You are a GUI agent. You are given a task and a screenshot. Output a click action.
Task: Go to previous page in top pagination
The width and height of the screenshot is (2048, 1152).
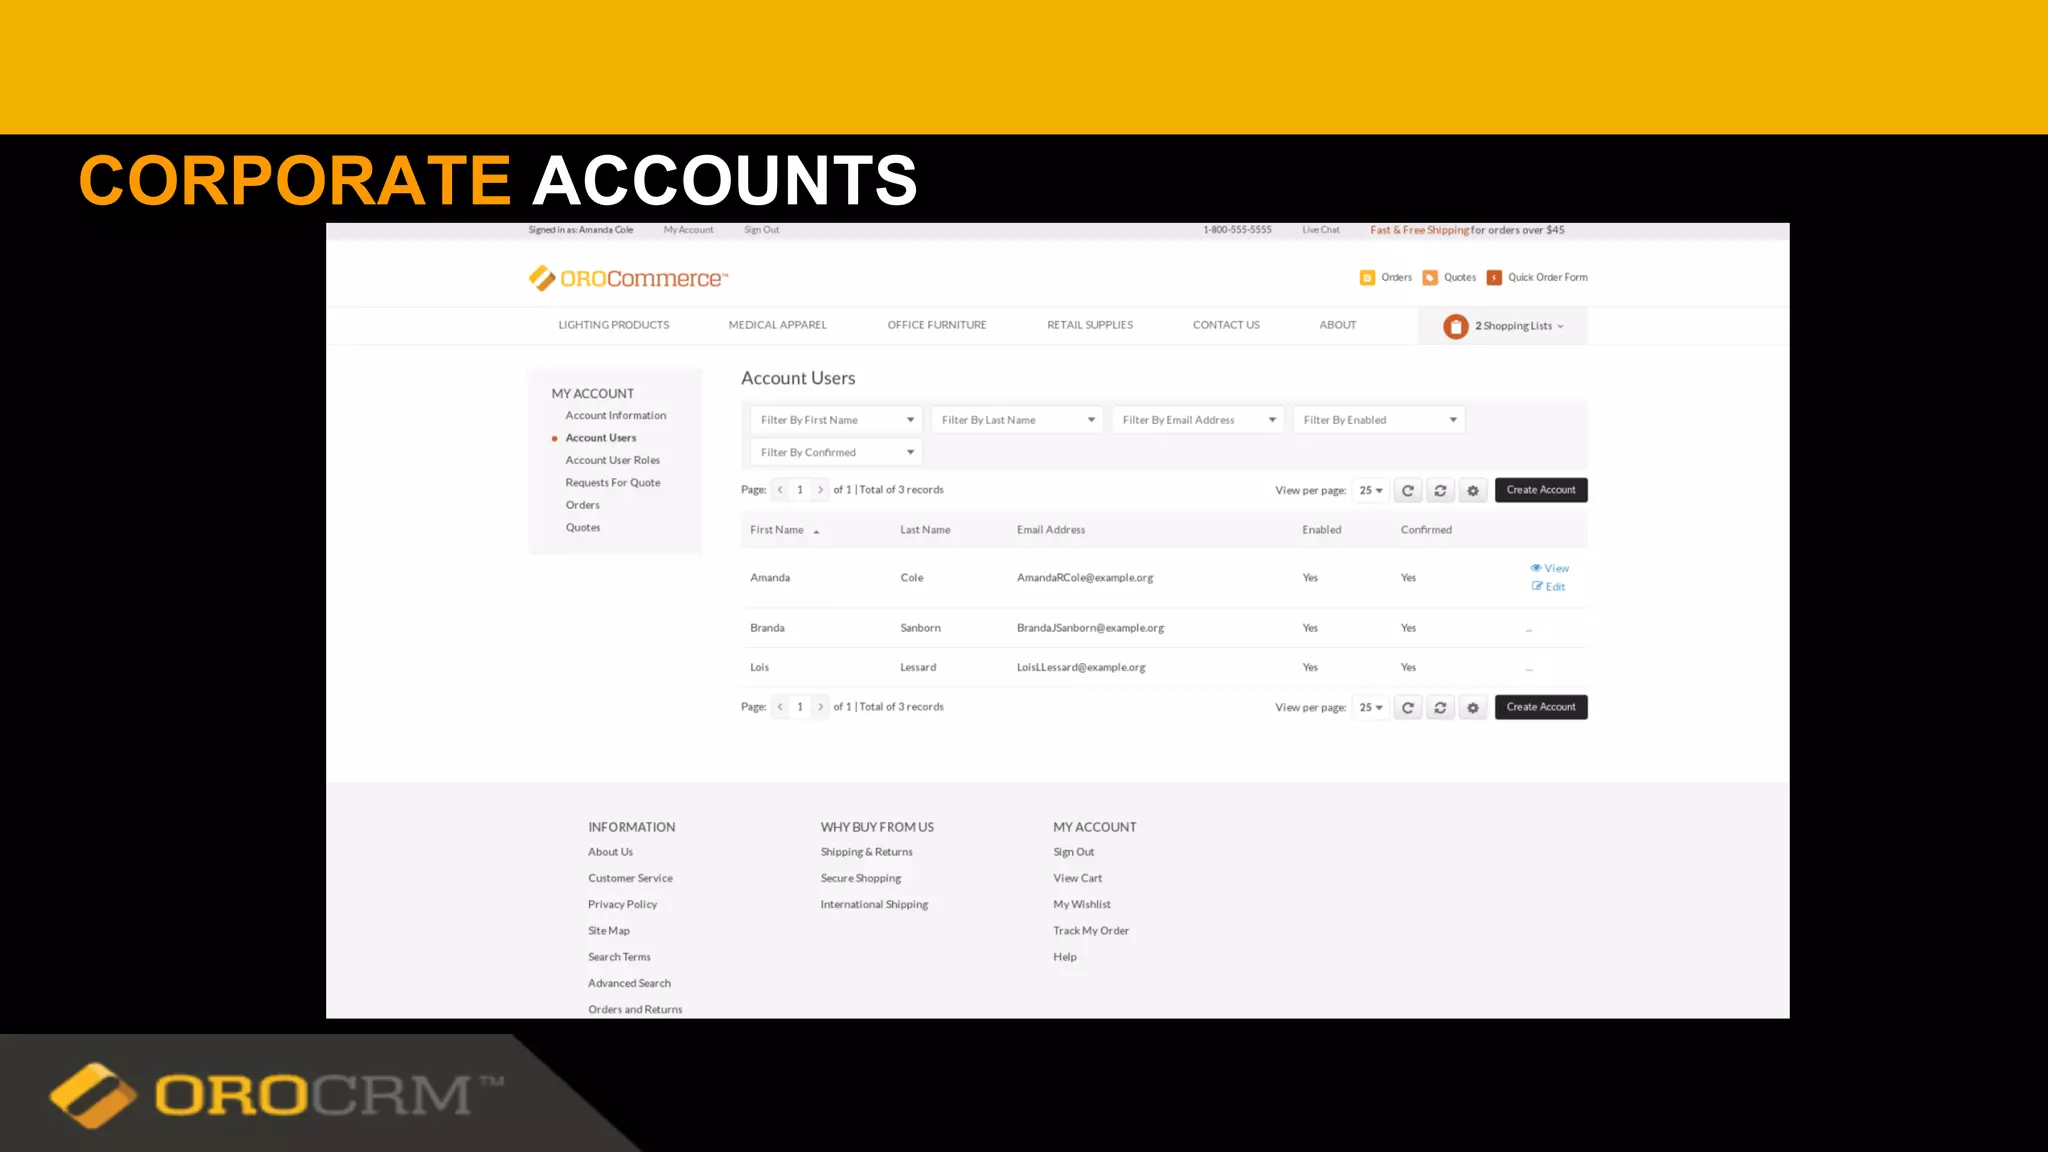coord(780,490)
